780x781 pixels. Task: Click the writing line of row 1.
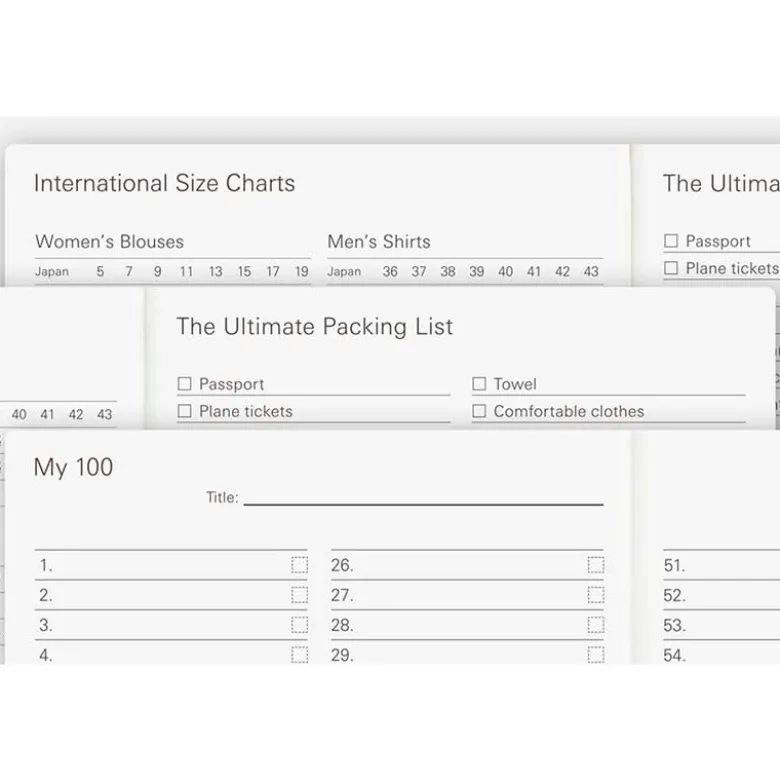[171, 565]
